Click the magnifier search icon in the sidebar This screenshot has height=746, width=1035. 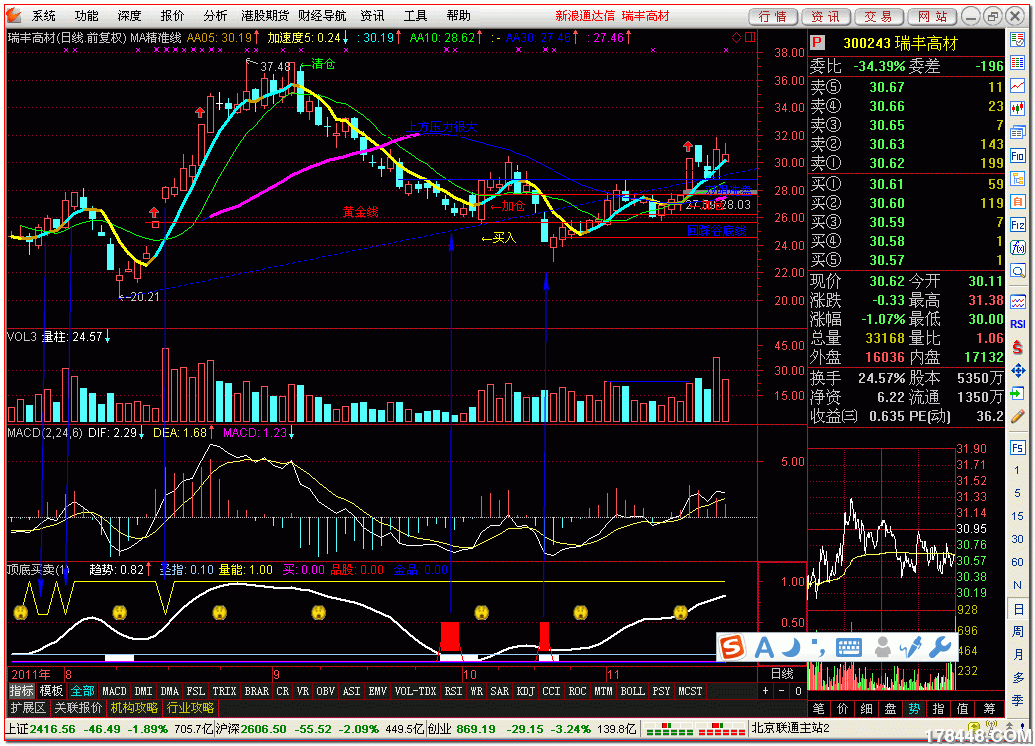[x=1017, y=271]
